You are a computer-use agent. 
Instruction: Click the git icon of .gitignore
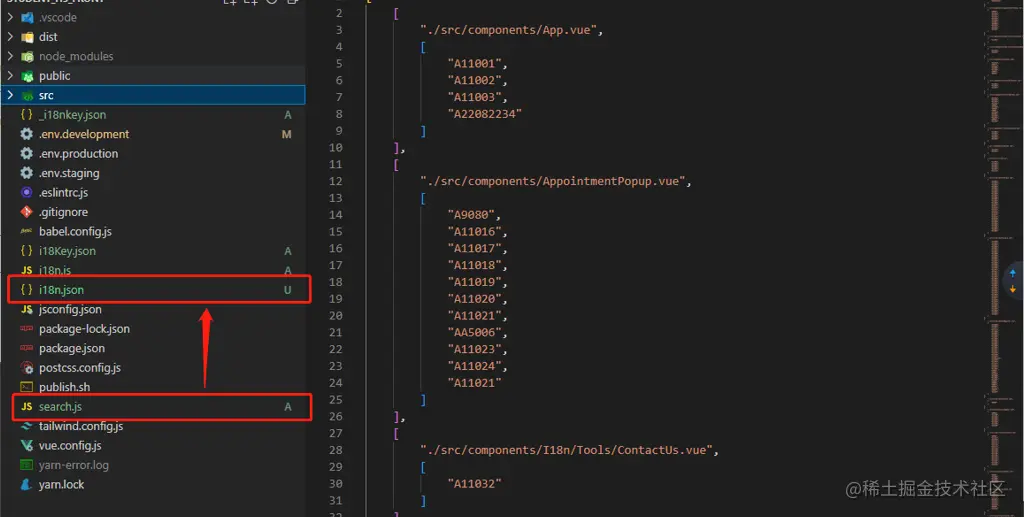27,212
